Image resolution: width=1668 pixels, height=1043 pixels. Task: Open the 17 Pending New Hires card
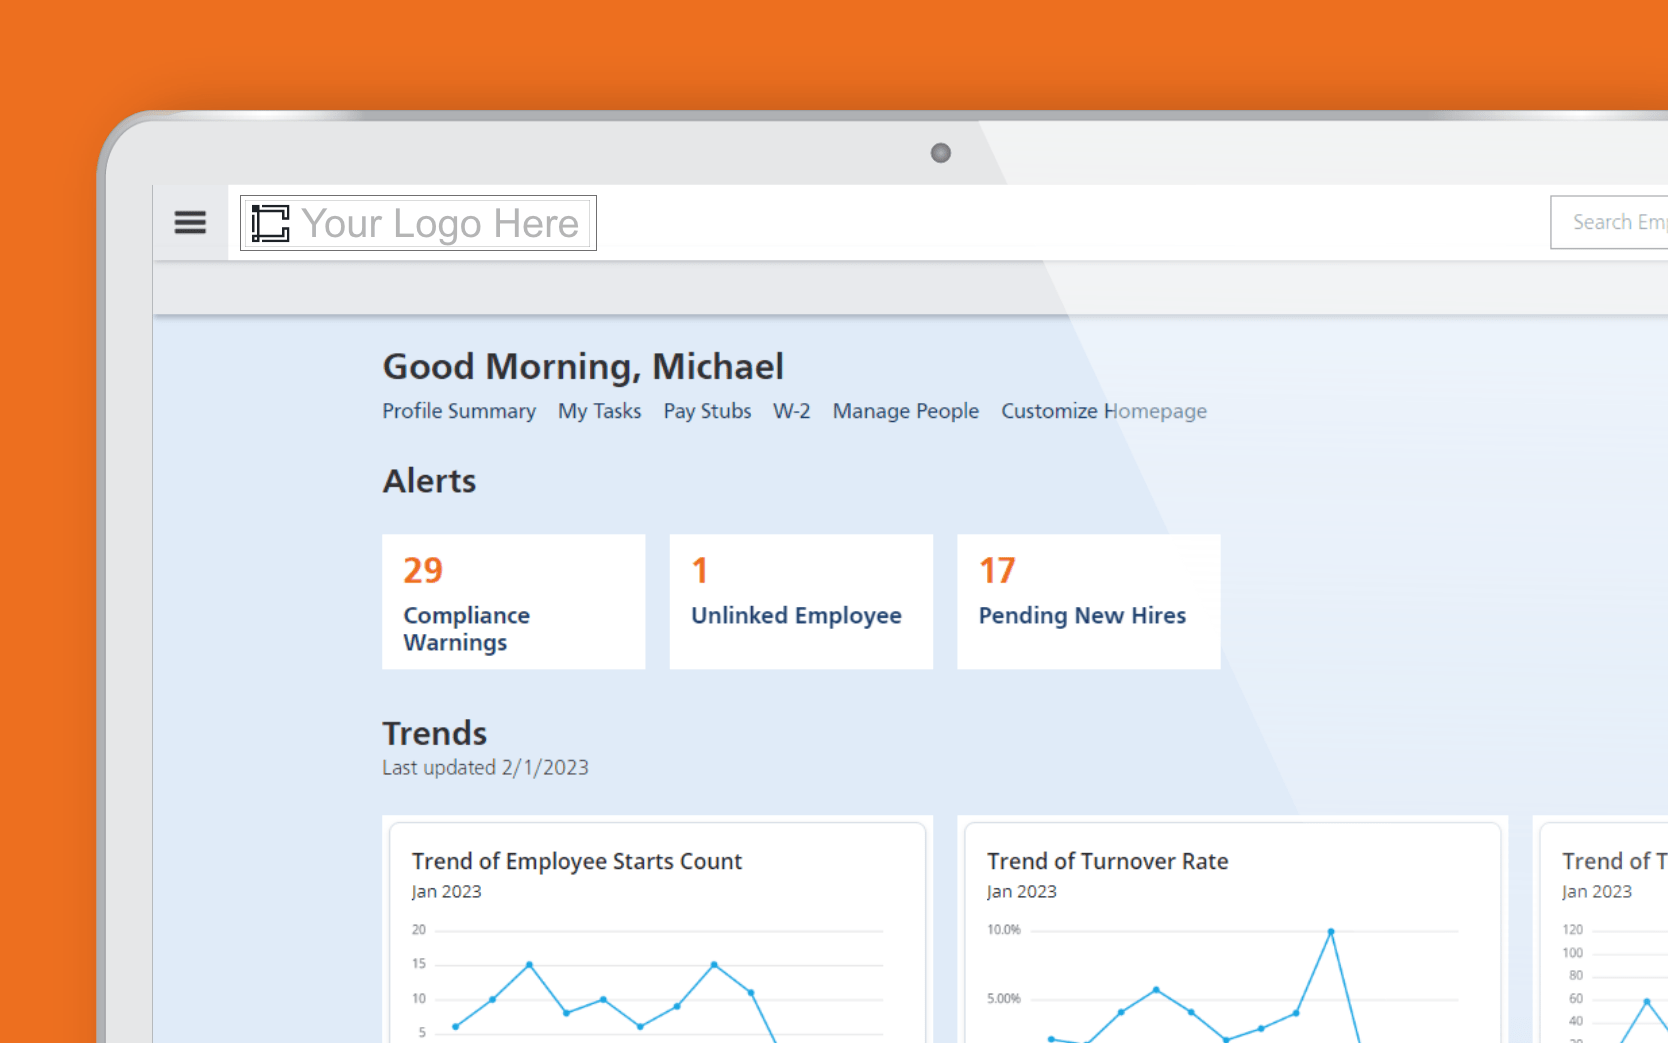click(x=1089, y=602)
